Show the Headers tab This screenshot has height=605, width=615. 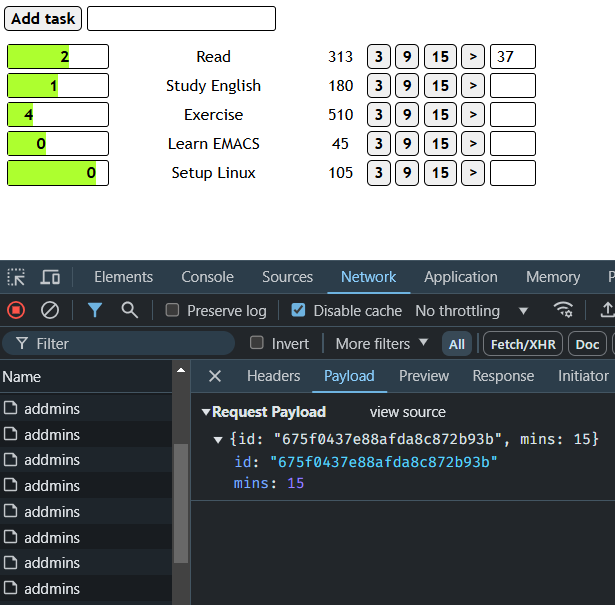pos(273,376)
